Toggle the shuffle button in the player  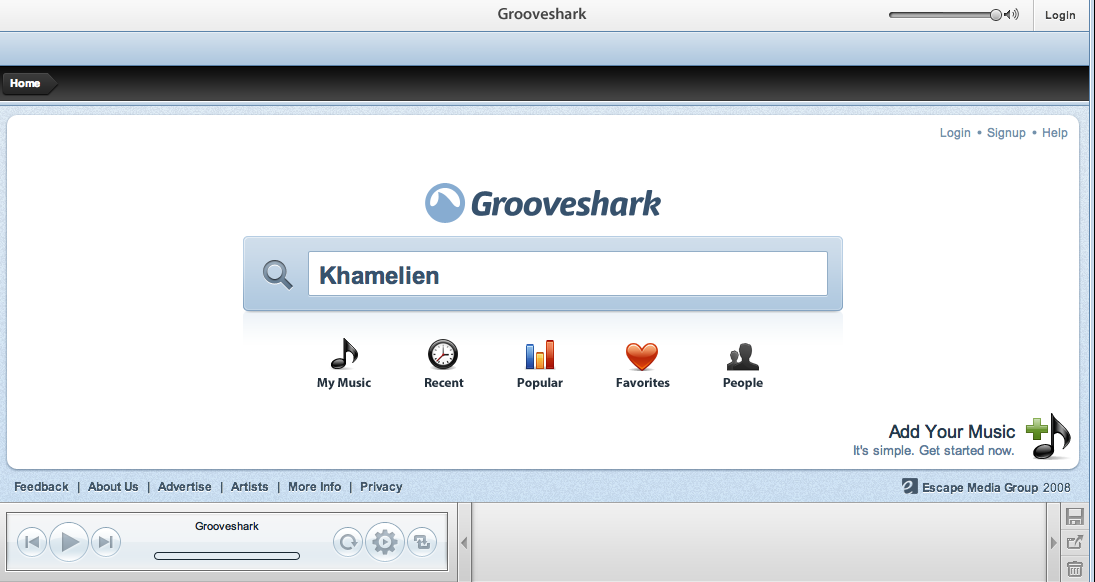422,541
